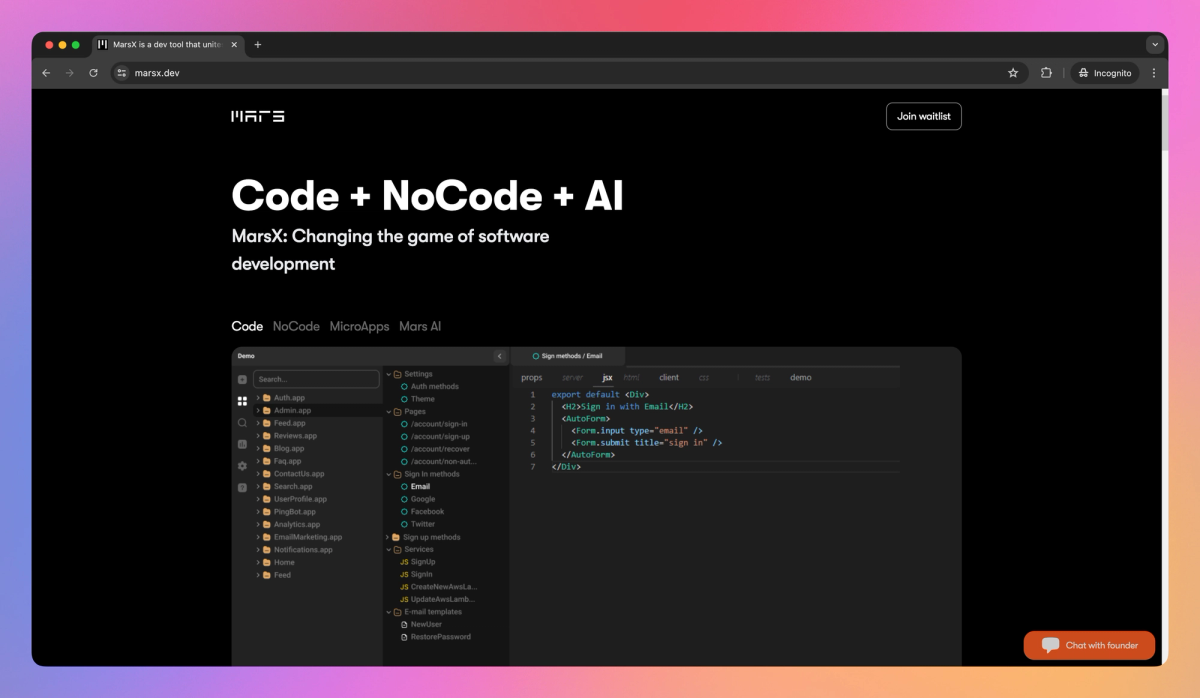Open the Chat with founder widget
Screen dimensions: 1200x698
pyautogui.click(x=1089, y=645)
